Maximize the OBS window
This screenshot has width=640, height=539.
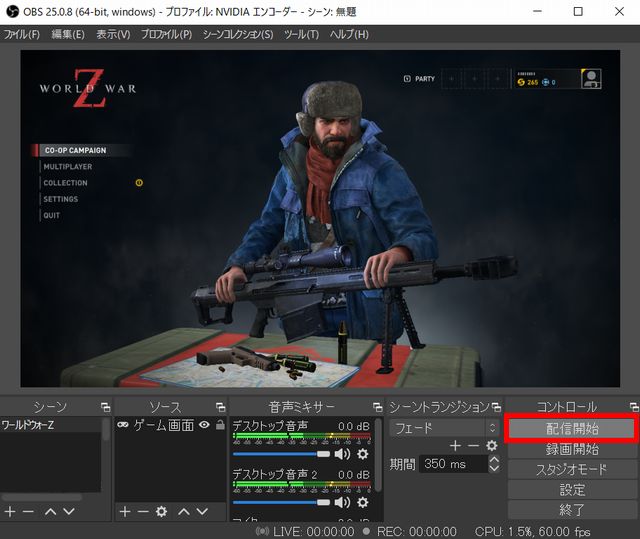coord(578,11)
